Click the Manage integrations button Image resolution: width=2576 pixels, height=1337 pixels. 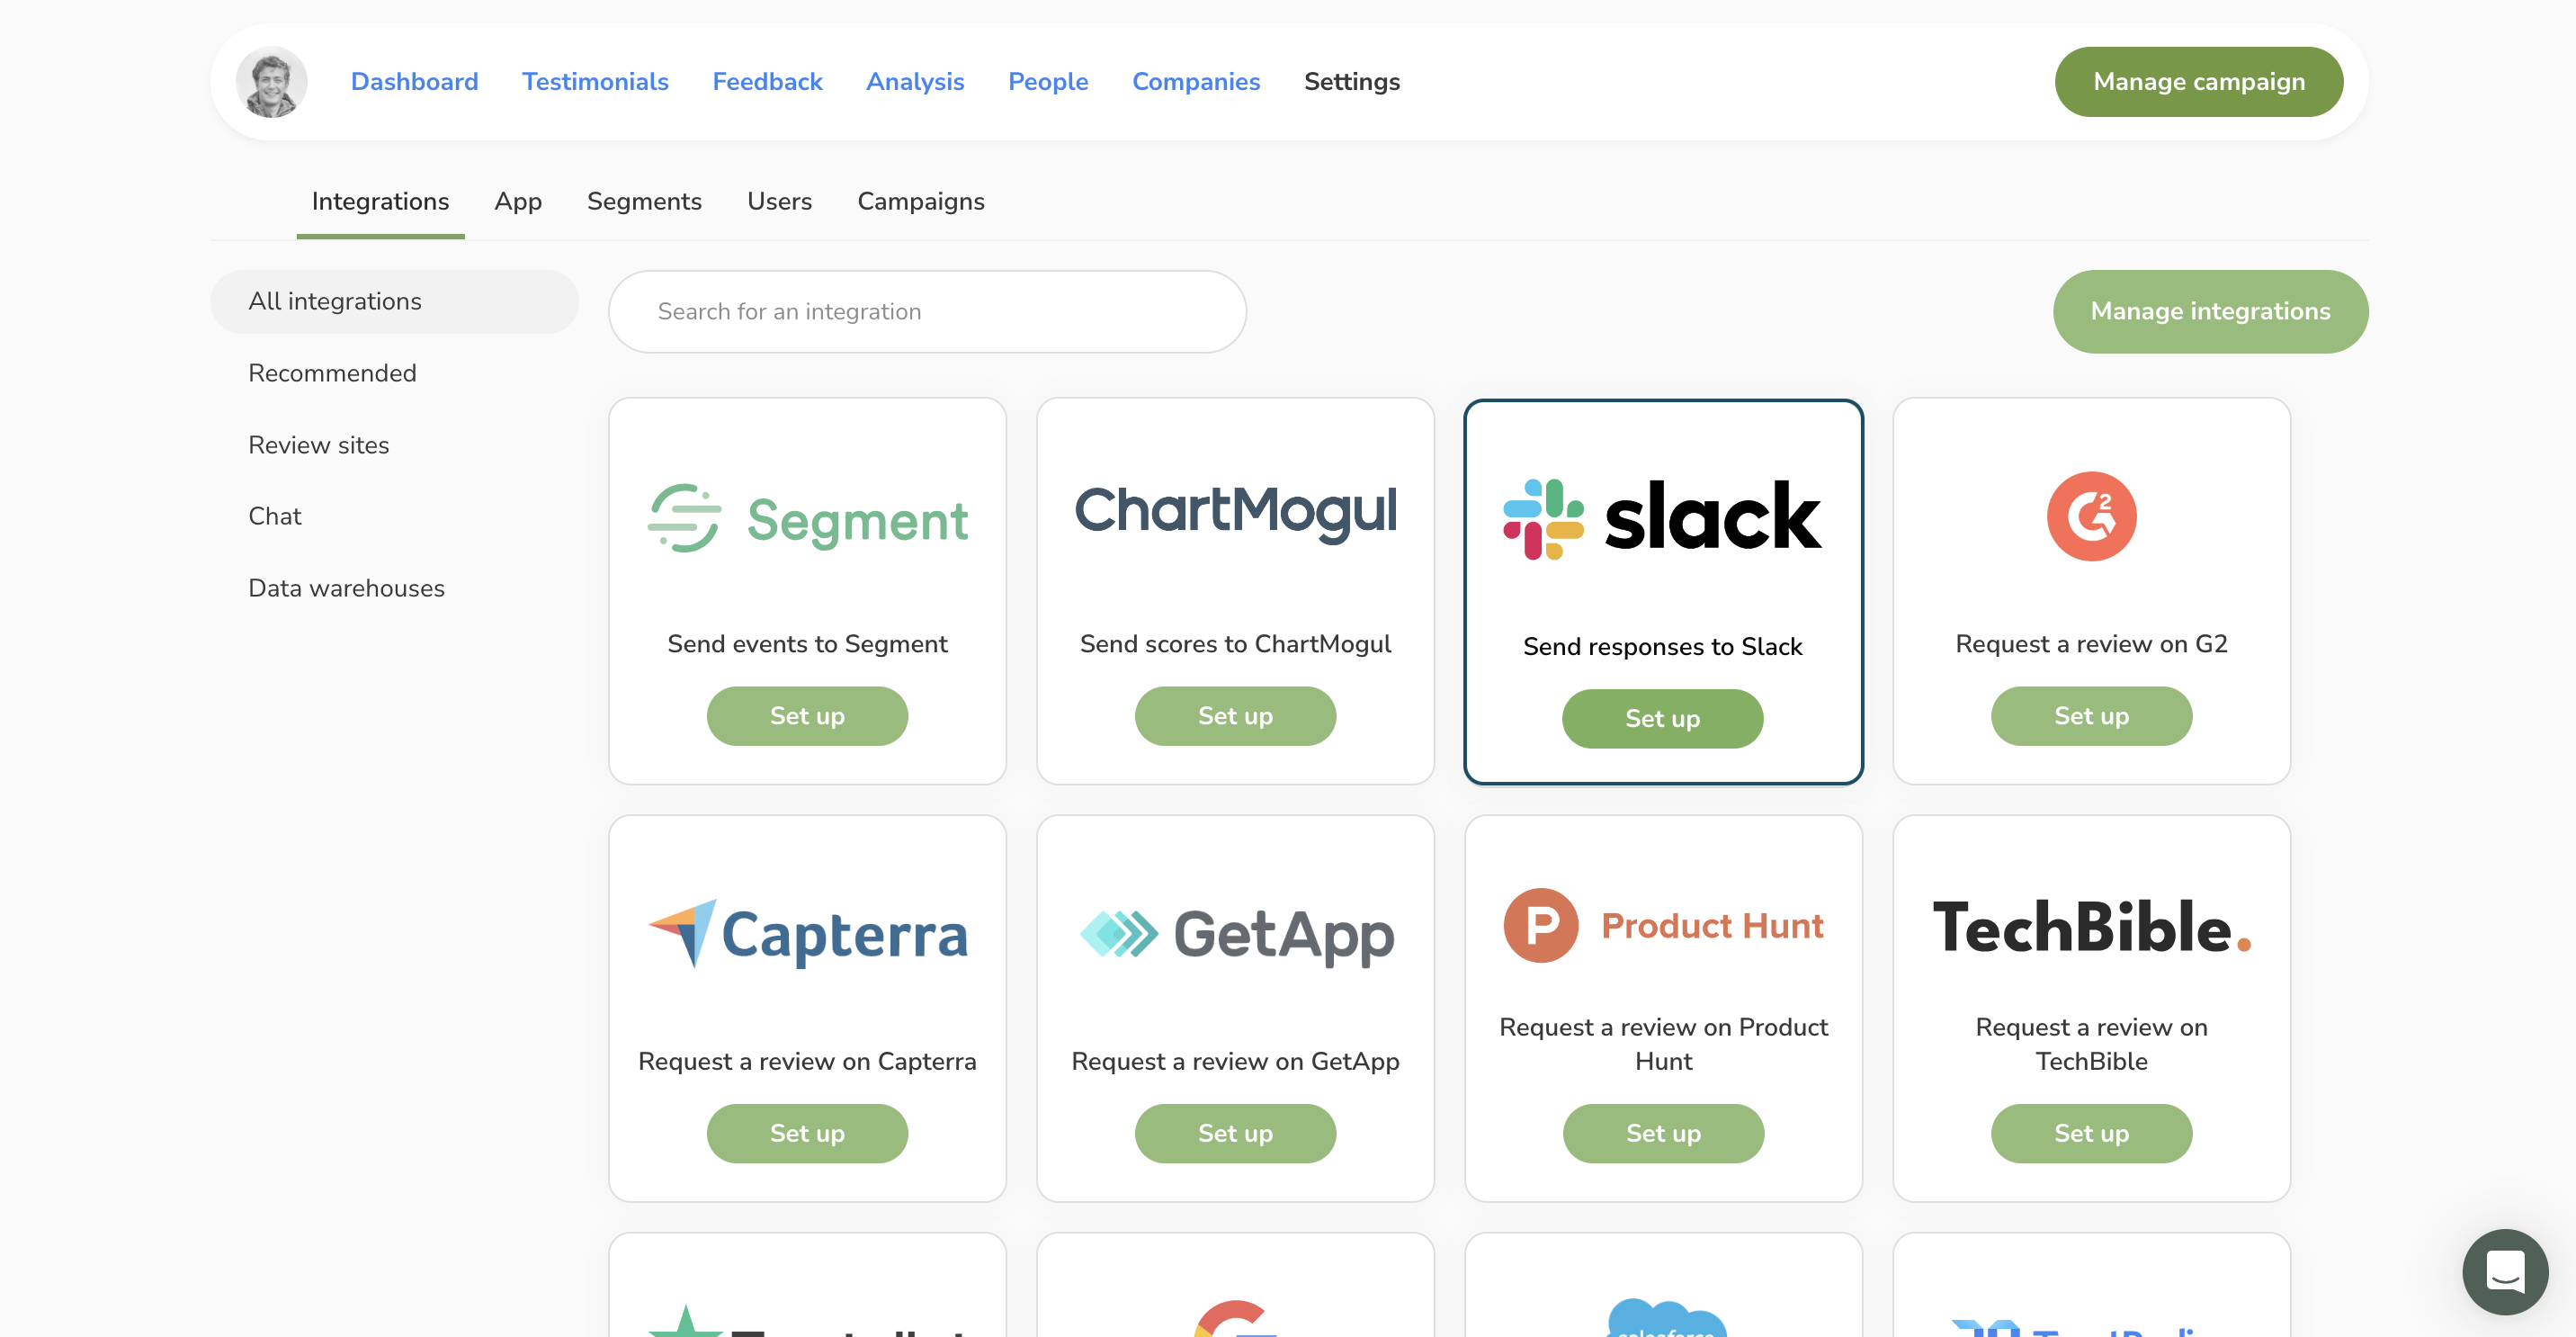[x=2210, y=311]
